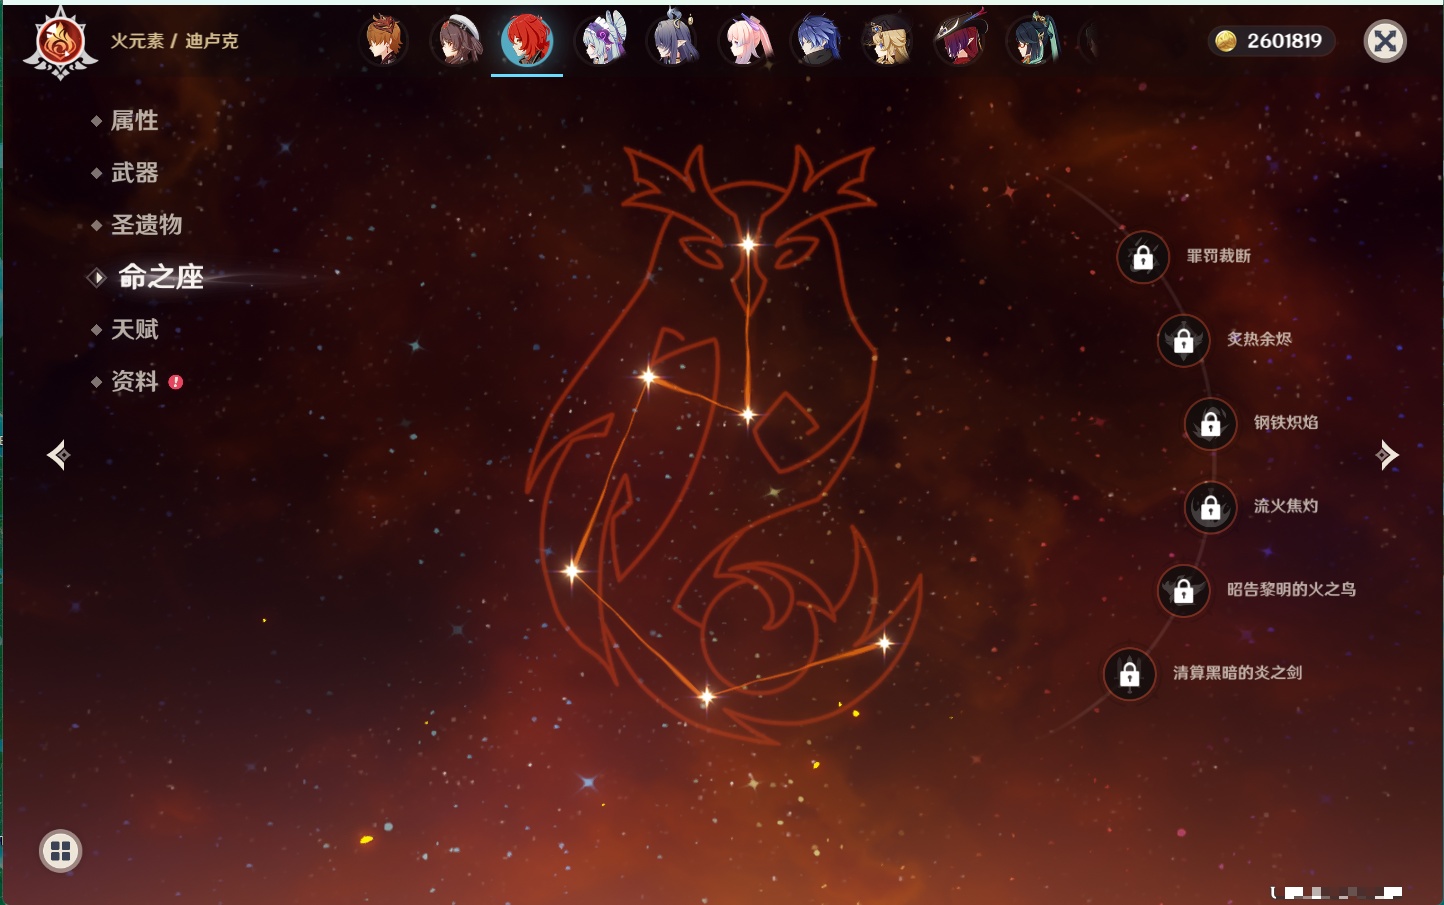The height and width of the screenshot is (905, 1444).
Task: Select the pink-haired character avatar
Action: tap(745, 41)
